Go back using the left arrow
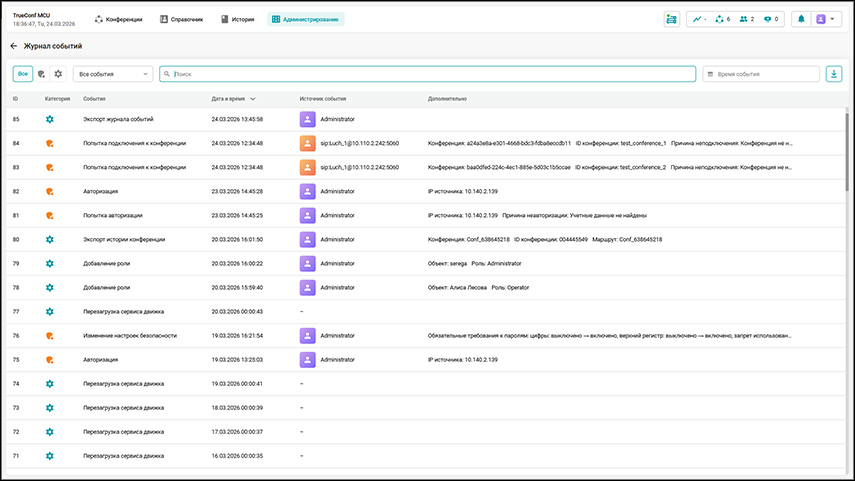Image resolution: width=855 pixels, height=481 pixels. pos(14,47)
